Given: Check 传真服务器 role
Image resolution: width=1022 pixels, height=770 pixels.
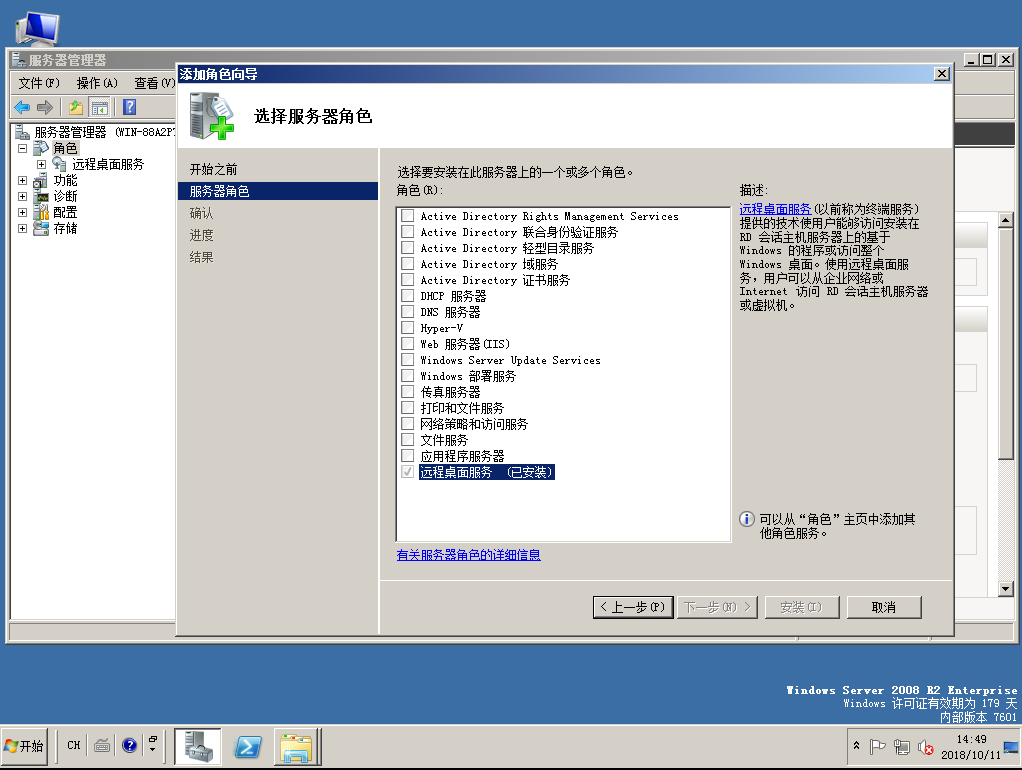Looking at the screenshot, I should click(x=407, y=391).
